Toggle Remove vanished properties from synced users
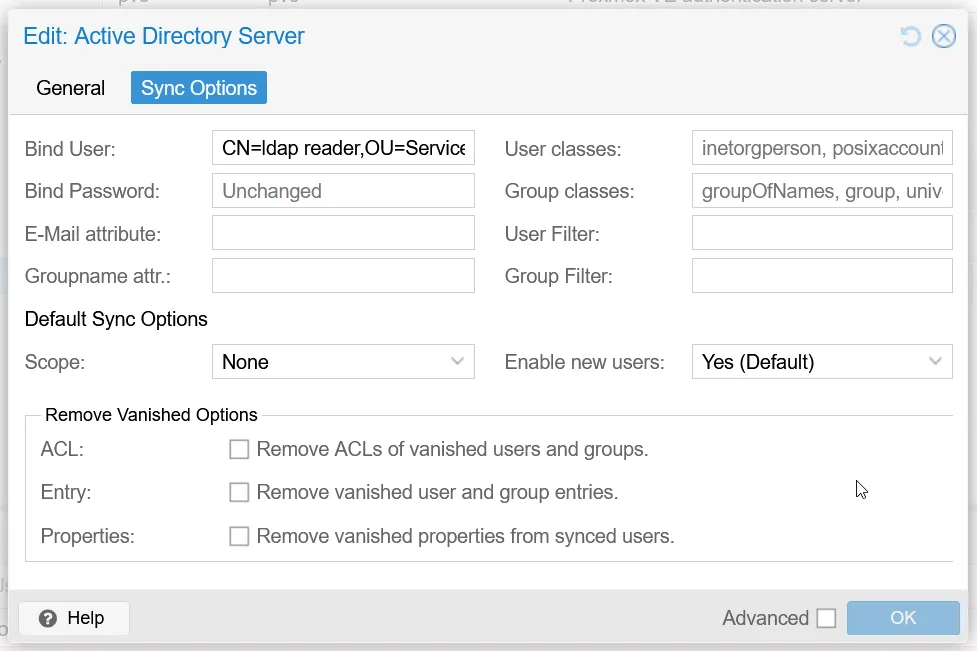 pyautogui.click(x=239, y=537)
